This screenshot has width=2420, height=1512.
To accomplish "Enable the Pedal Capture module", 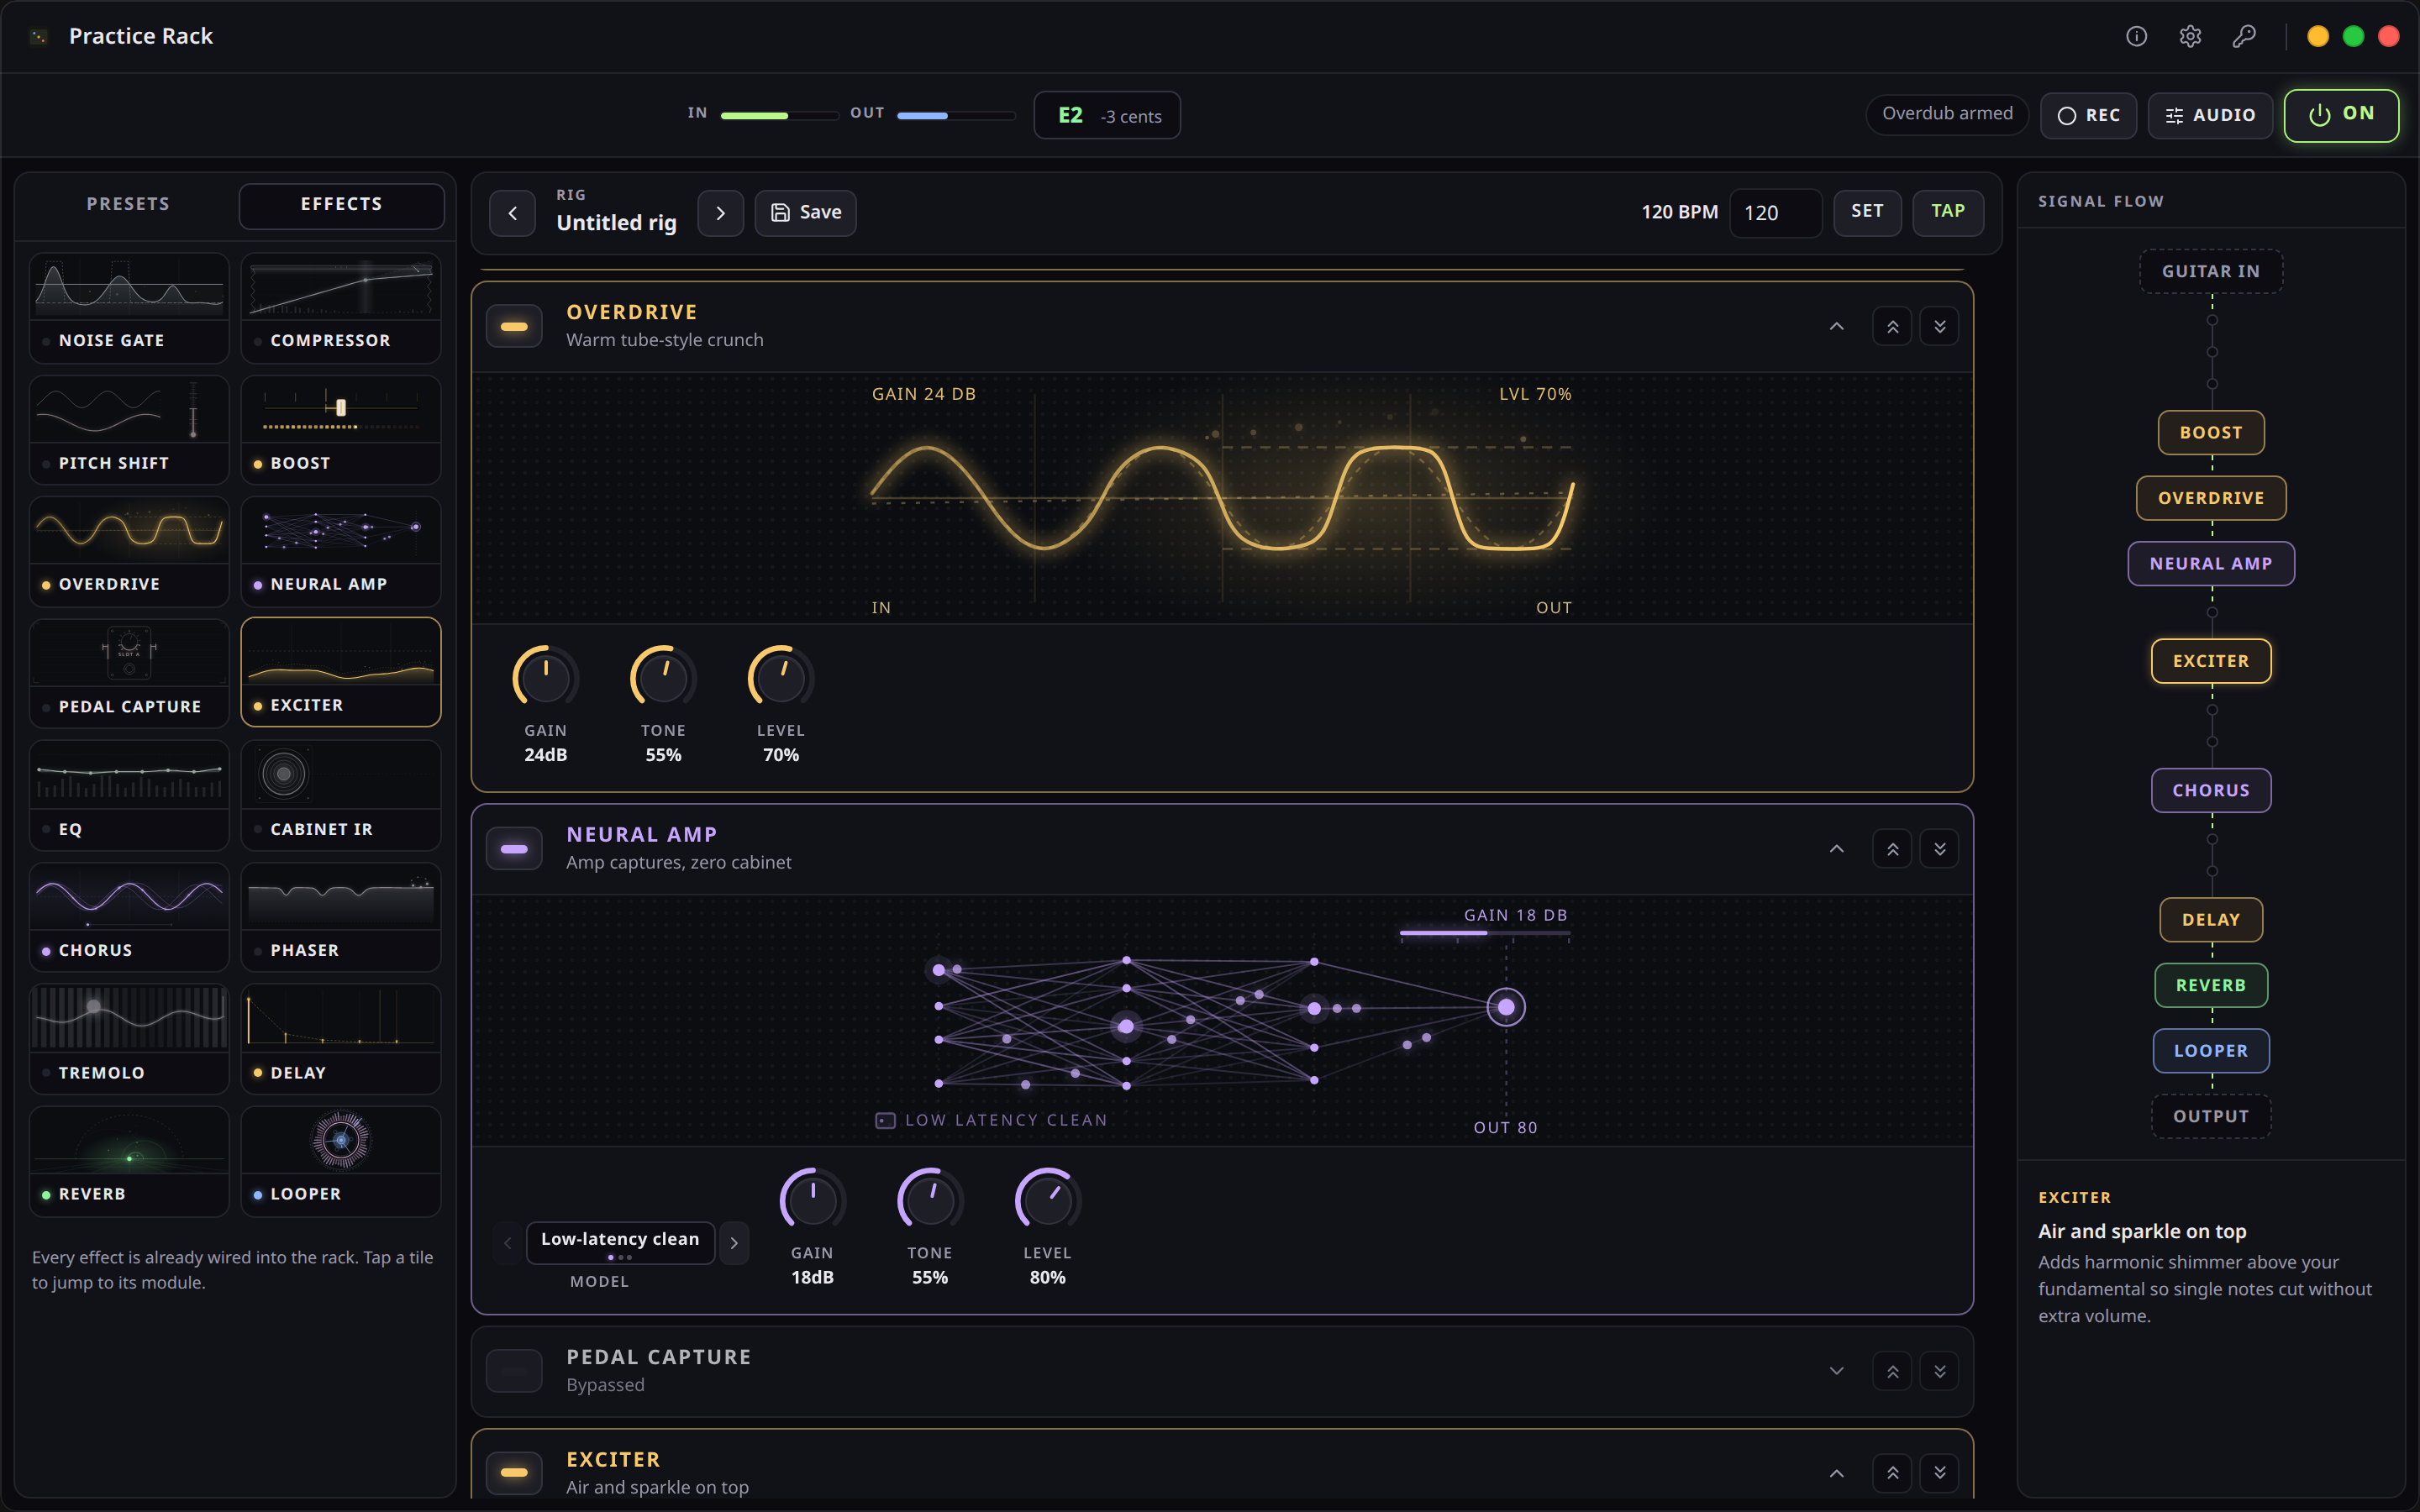I will pyautogui.click(x=514, y=1371).
